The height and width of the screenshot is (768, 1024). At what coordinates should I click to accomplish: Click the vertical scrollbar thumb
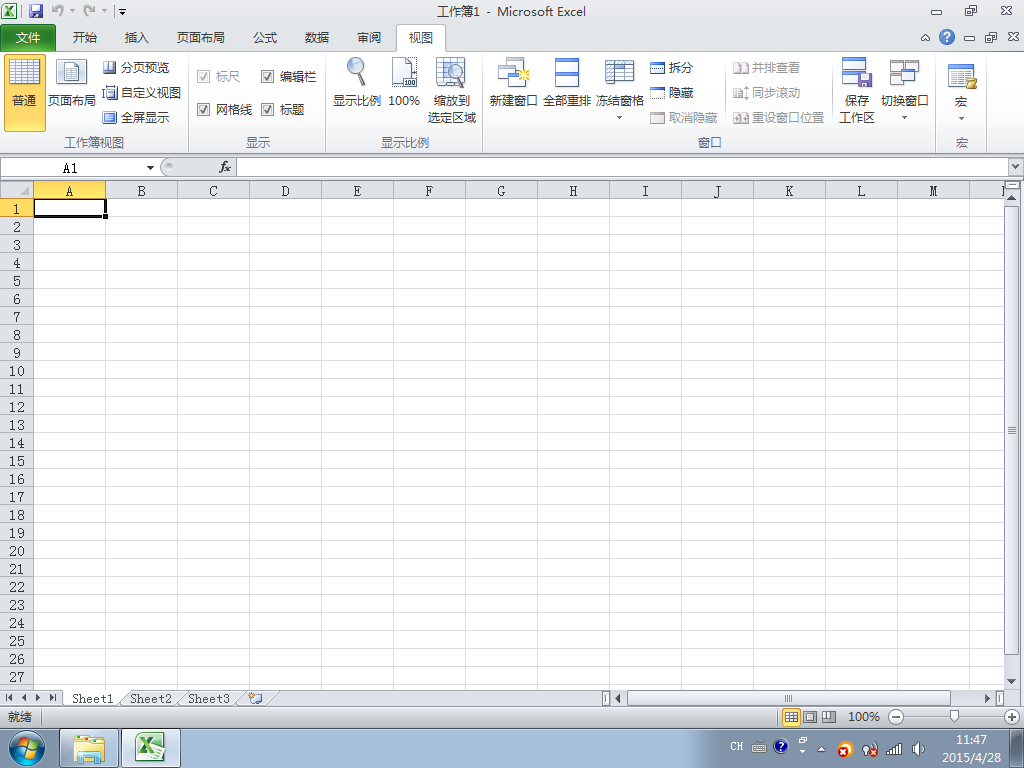tap(1012, 430)
